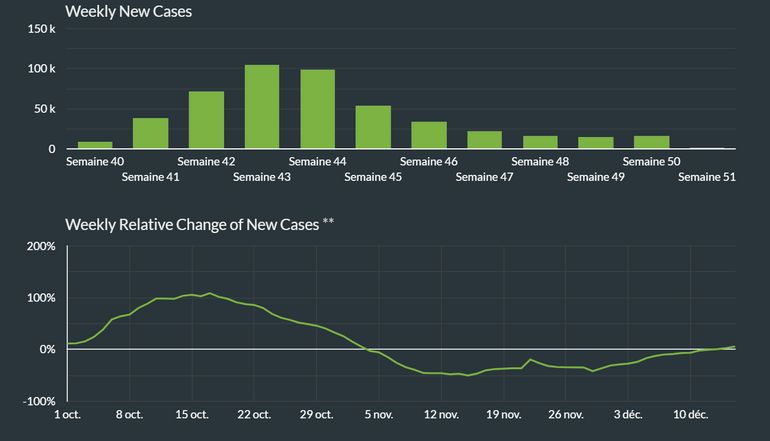
Task: Select the 5 nov. axis label
Action: click(380, 414)
